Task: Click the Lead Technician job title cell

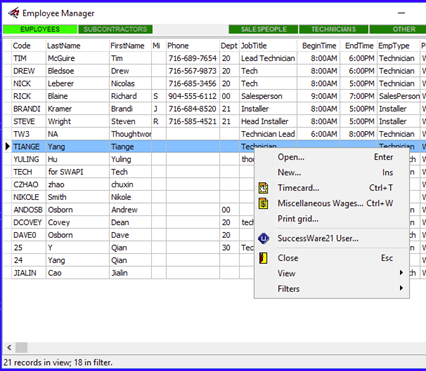Action: coord(268,58)
